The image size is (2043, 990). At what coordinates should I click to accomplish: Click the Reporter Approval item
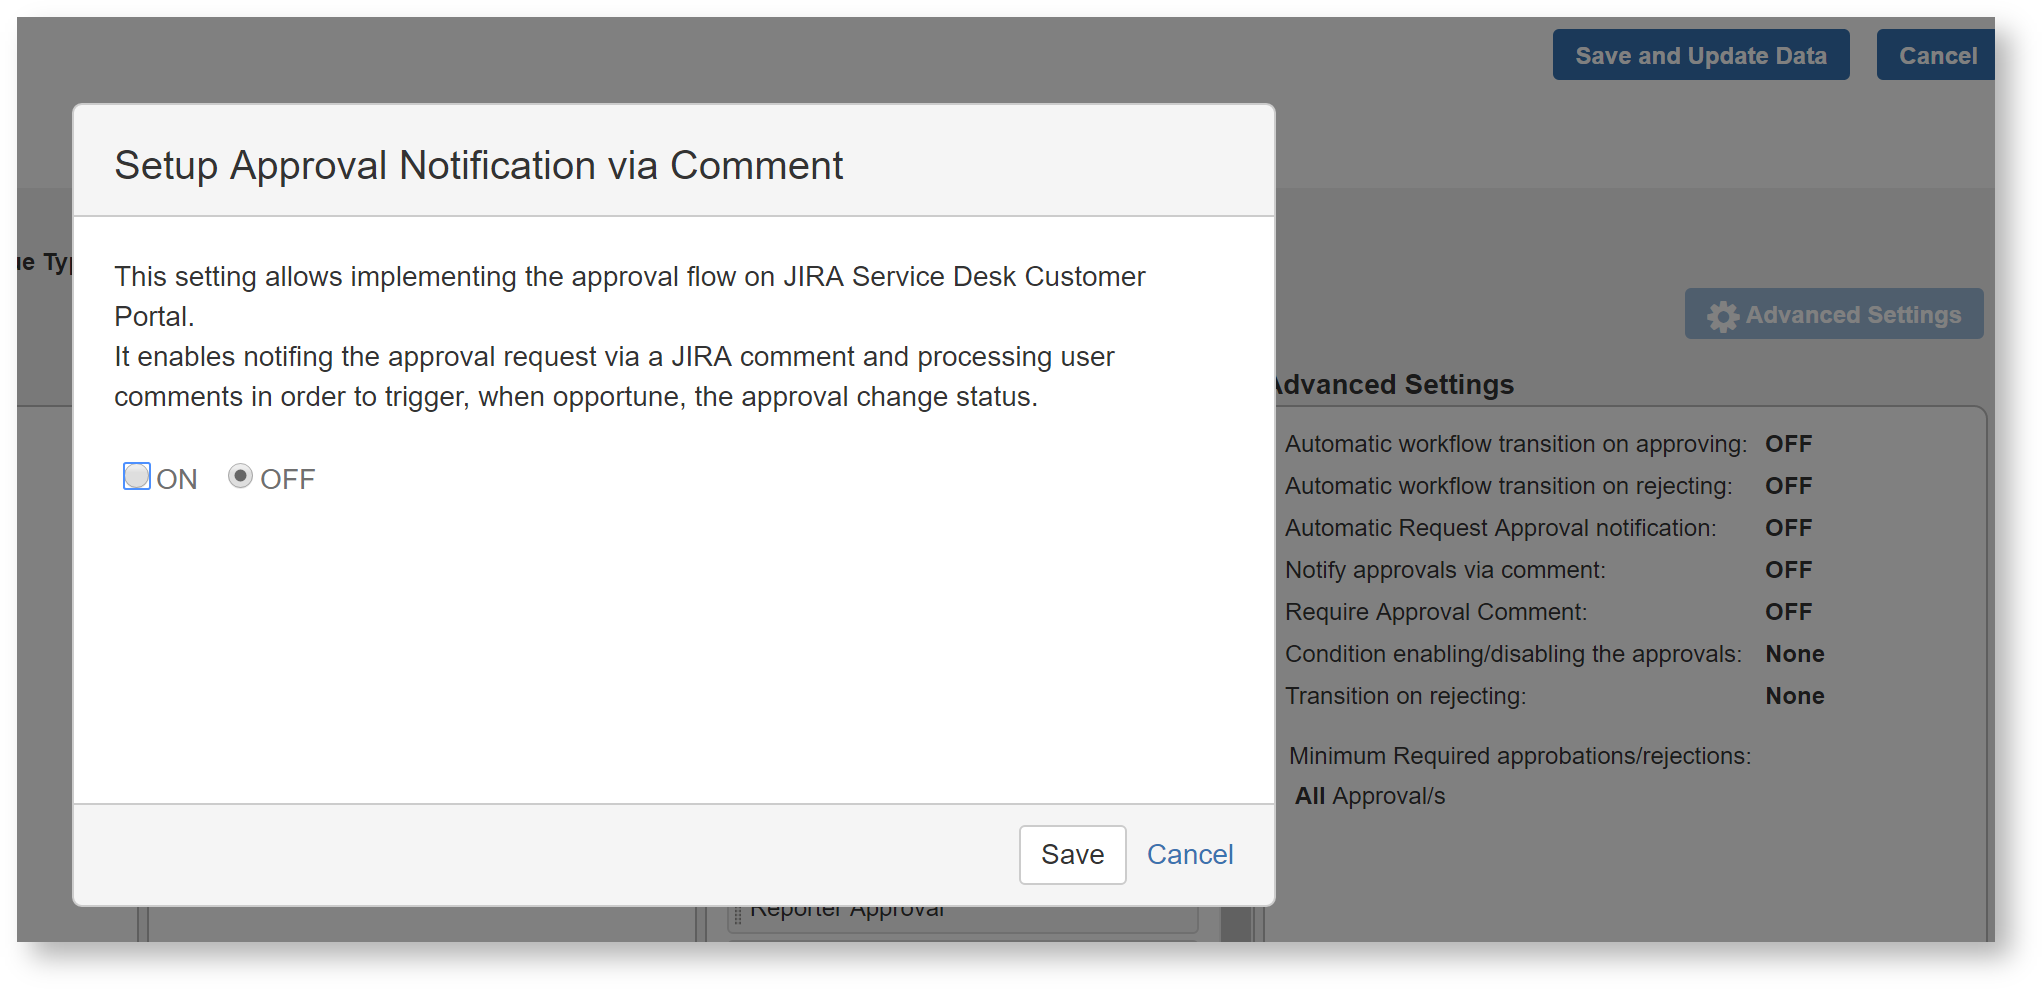(x=850, y=914)
